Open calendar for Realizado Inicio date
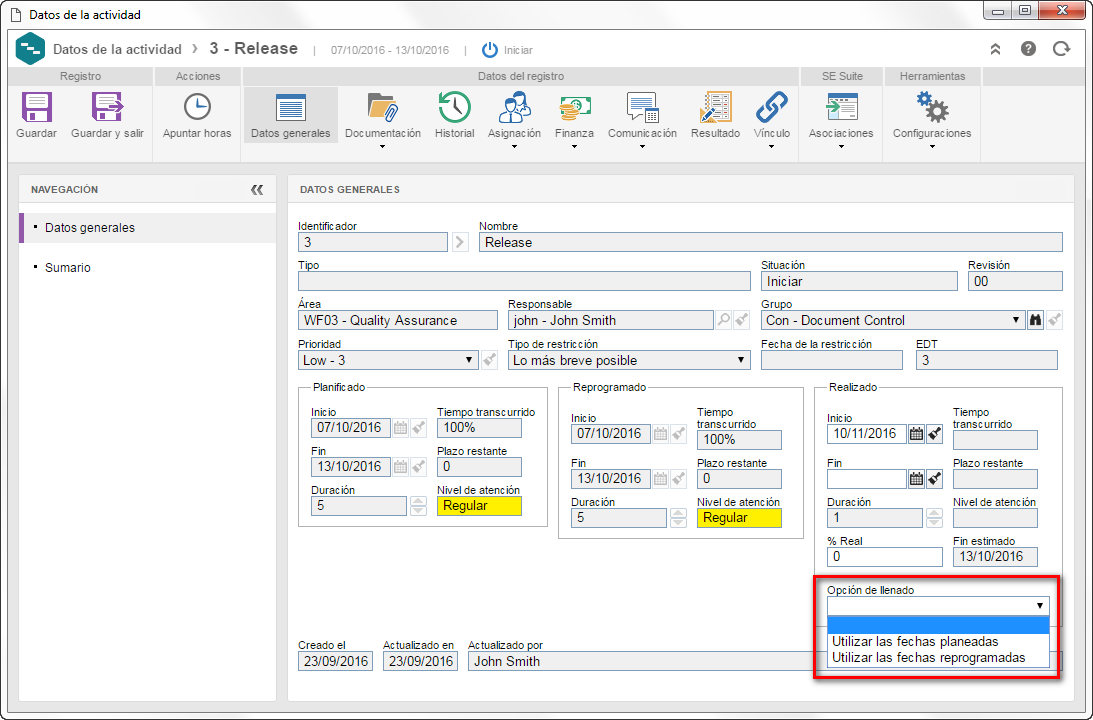The image size is (1093, 720). tap(916, 434)
